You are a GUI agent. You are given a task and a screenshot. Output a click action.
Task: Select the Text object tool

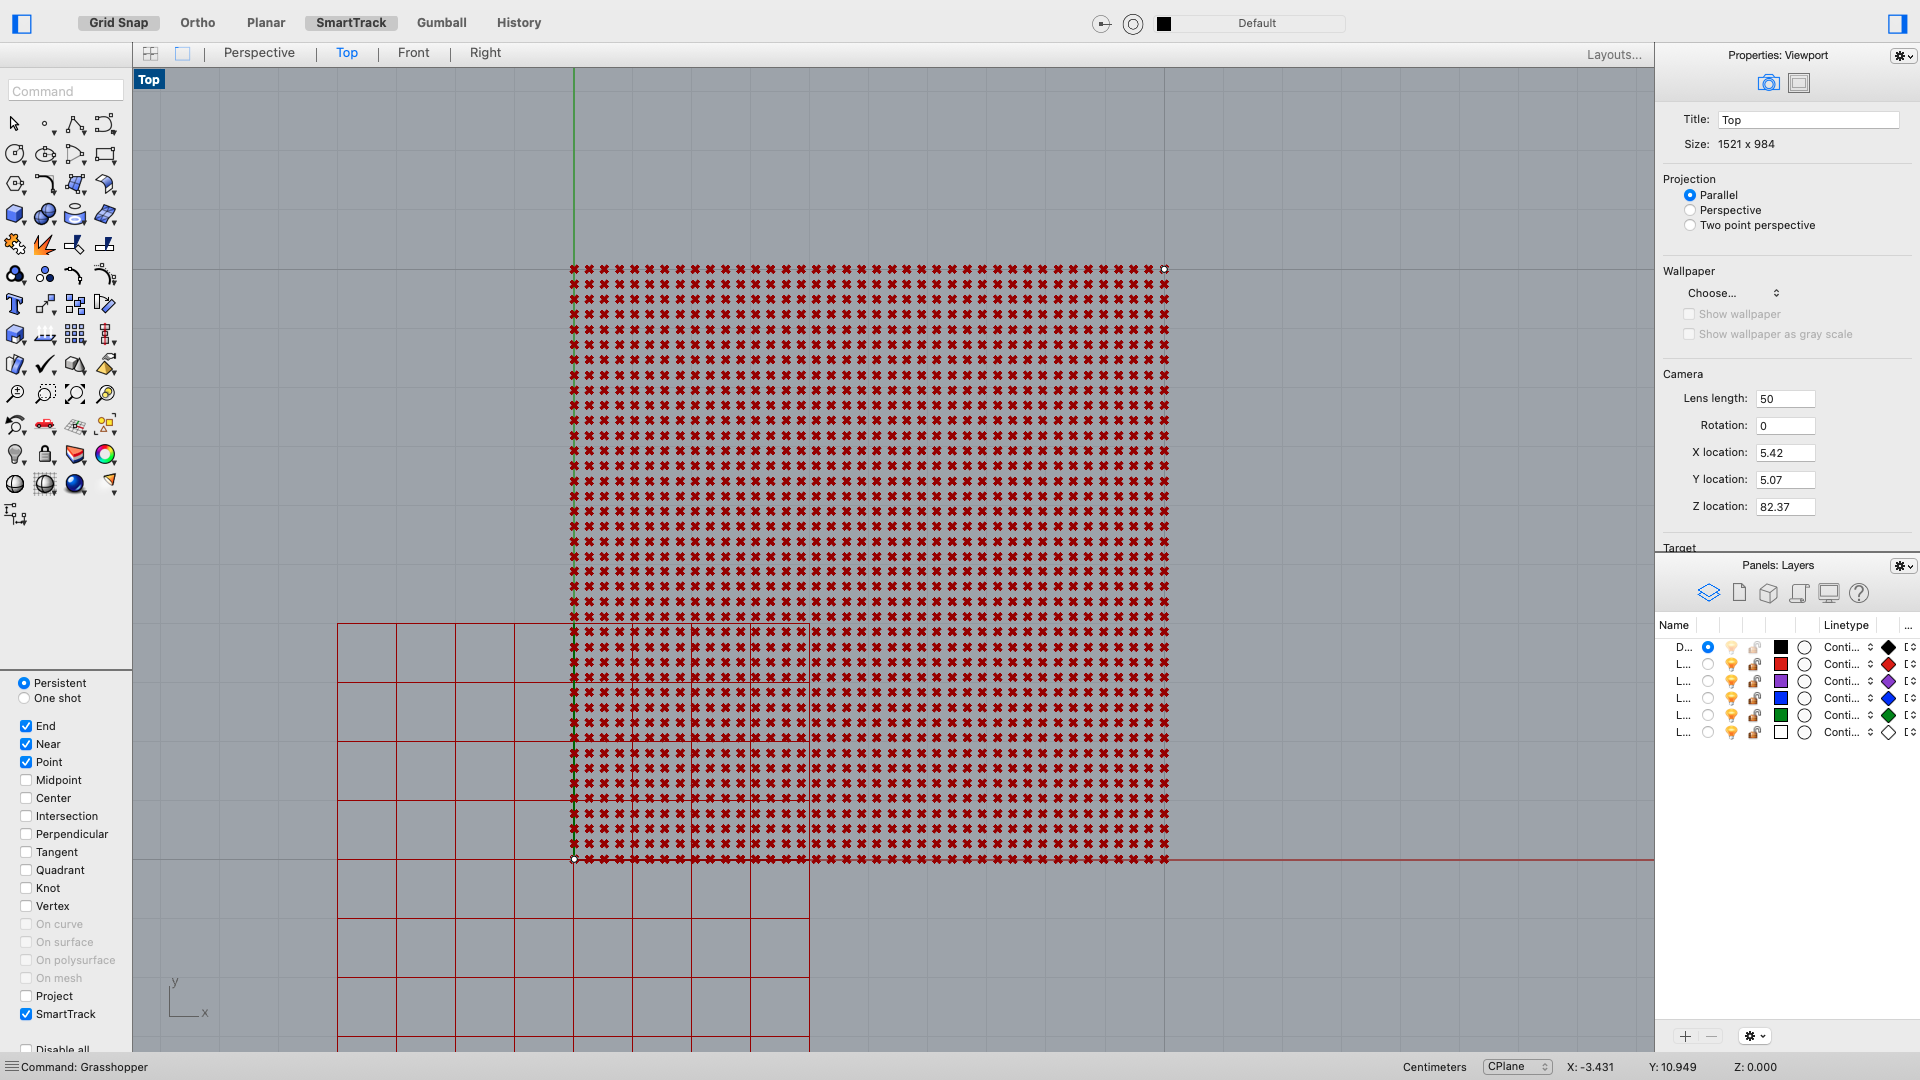click(14, 304)
